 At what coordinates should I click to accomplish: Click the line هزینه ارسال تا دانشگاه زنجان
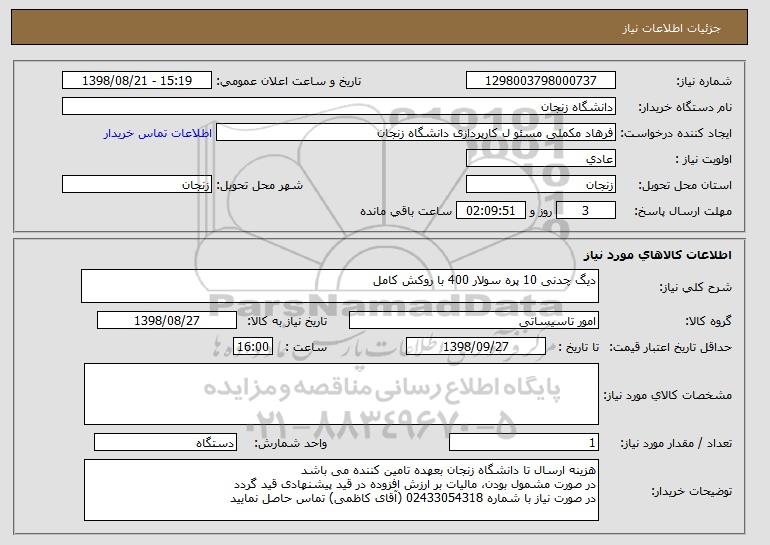tap(448, 470)
